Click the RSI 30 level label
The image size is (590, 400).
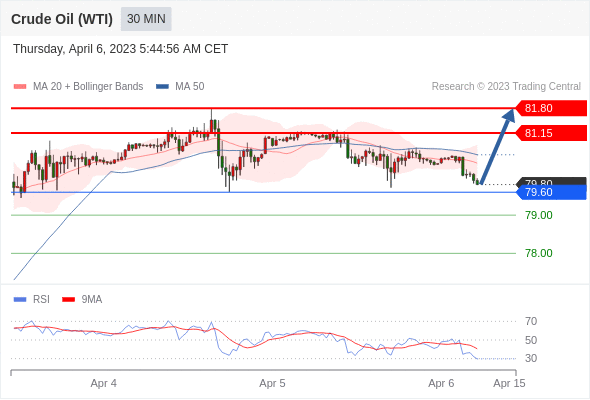point(531,358)
